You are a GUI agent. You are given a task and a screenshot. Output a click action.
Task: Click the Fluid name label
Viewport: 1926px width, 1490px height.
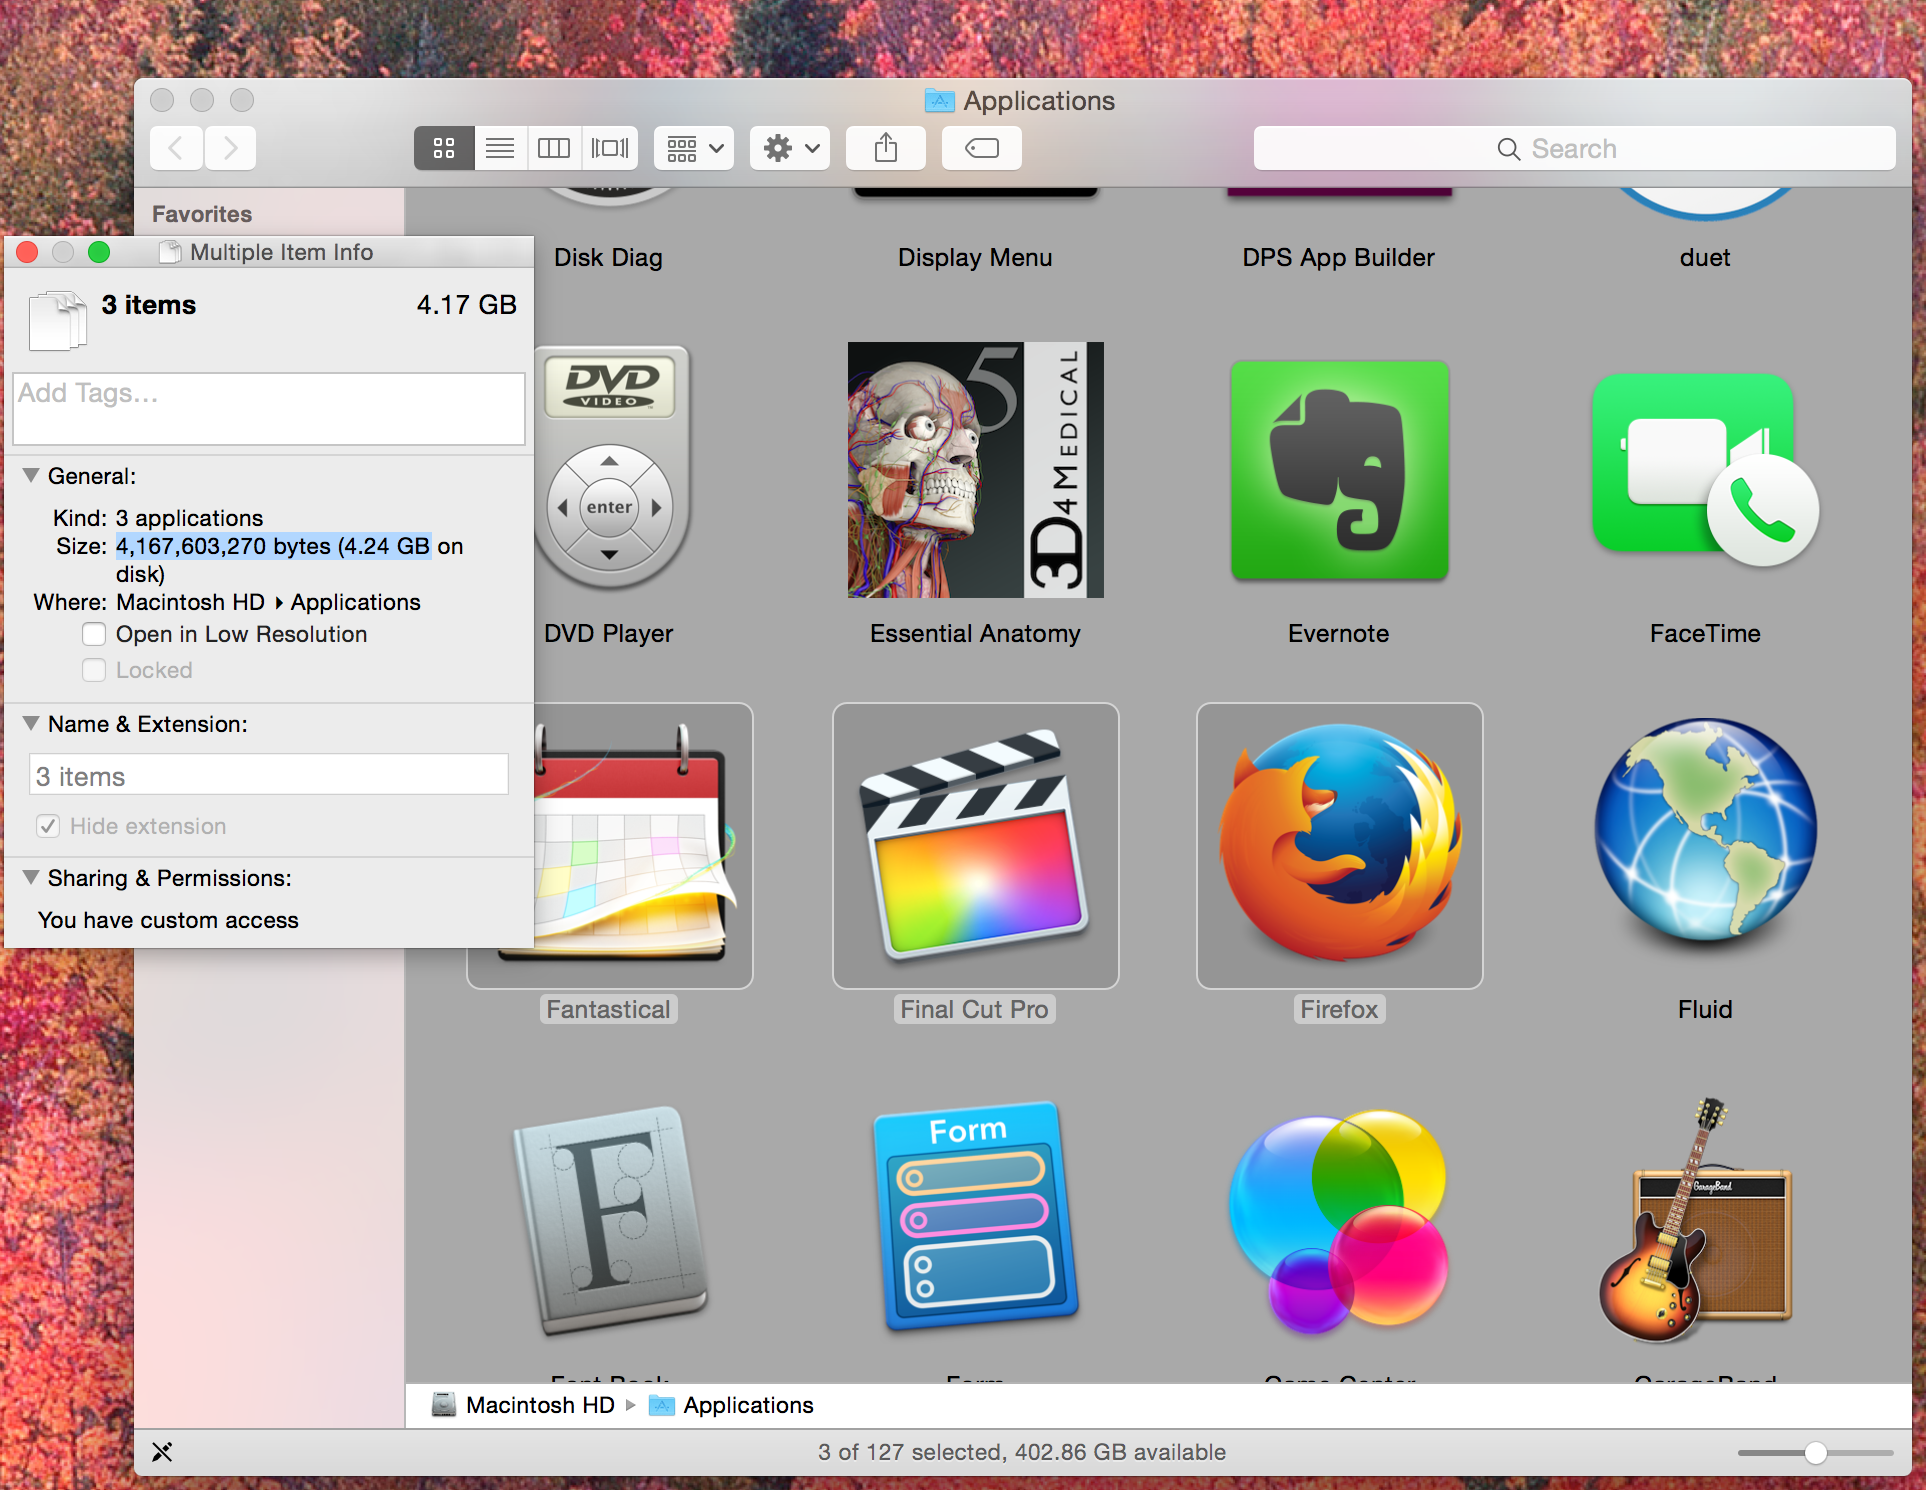1705,1010
